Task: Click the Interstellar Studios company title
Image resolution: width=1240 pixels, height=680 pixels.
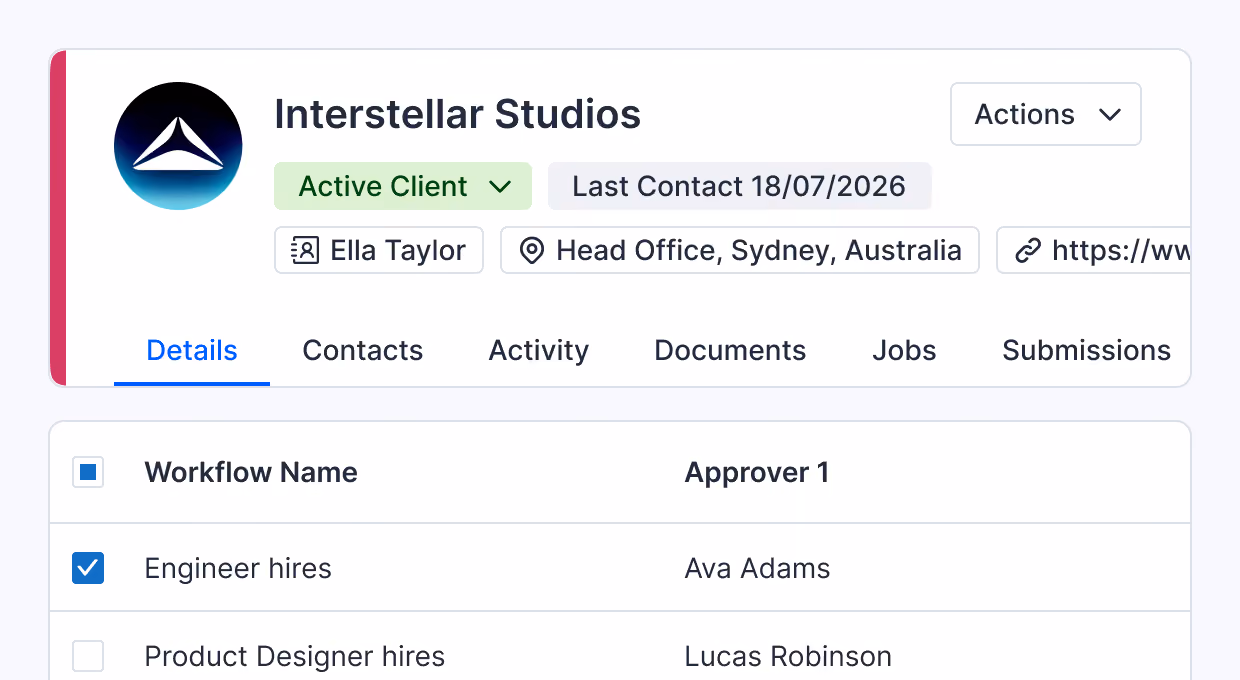Action: pos(458,114)
